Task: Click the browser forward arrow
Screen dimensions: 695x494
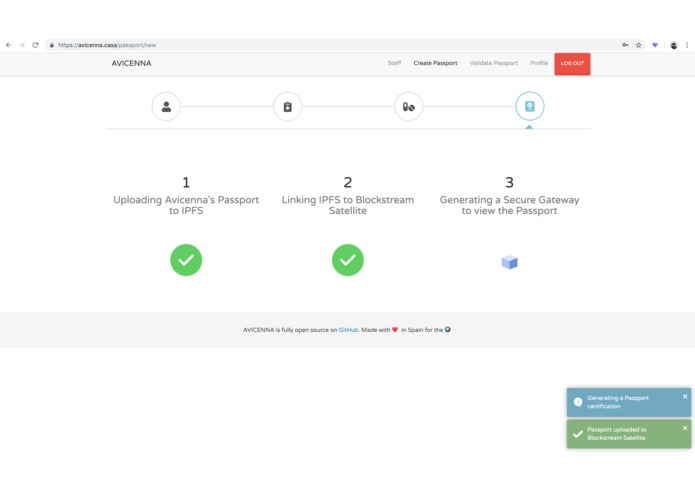Action: 22,45
